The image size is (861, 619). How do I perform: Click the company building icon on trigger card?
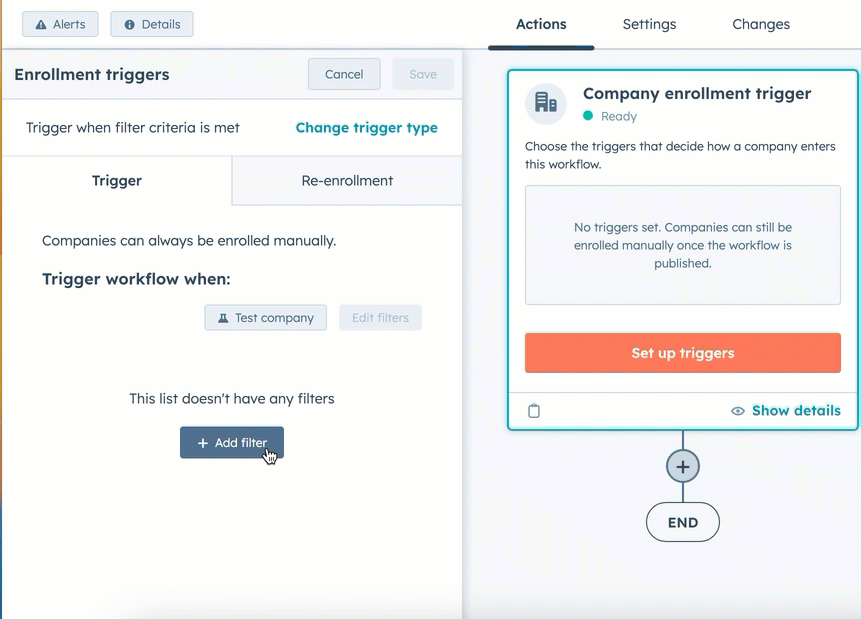point(545,102)
